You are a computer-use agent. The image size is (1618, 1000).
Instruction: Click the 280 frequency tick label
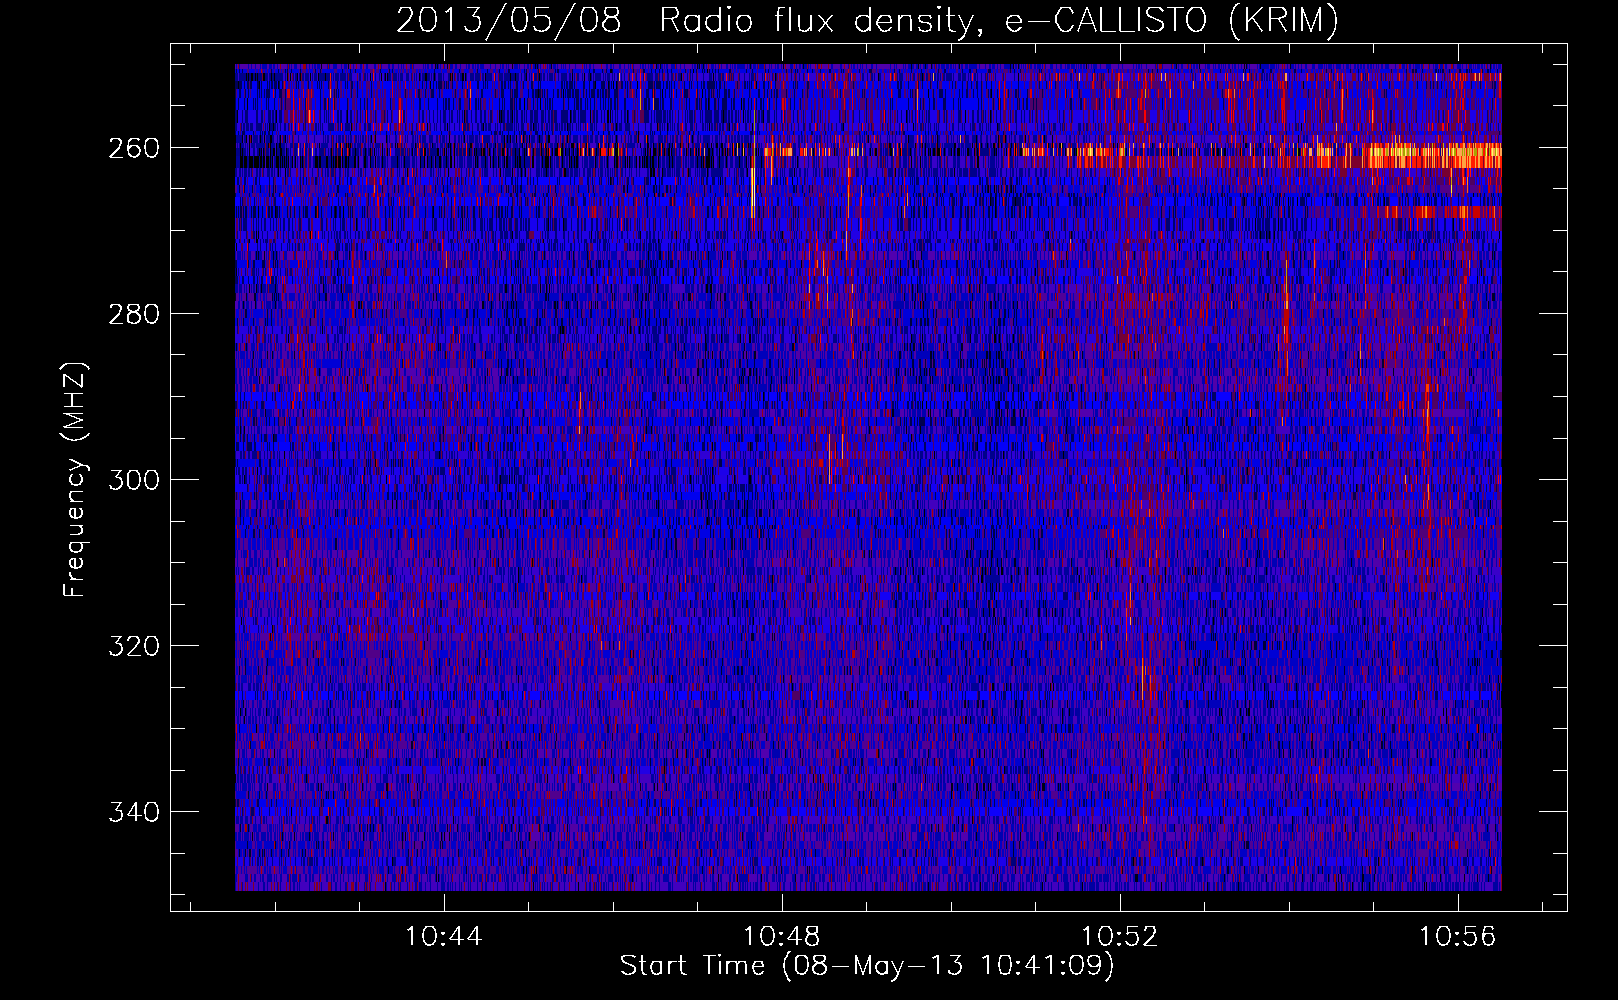(133, 314)
